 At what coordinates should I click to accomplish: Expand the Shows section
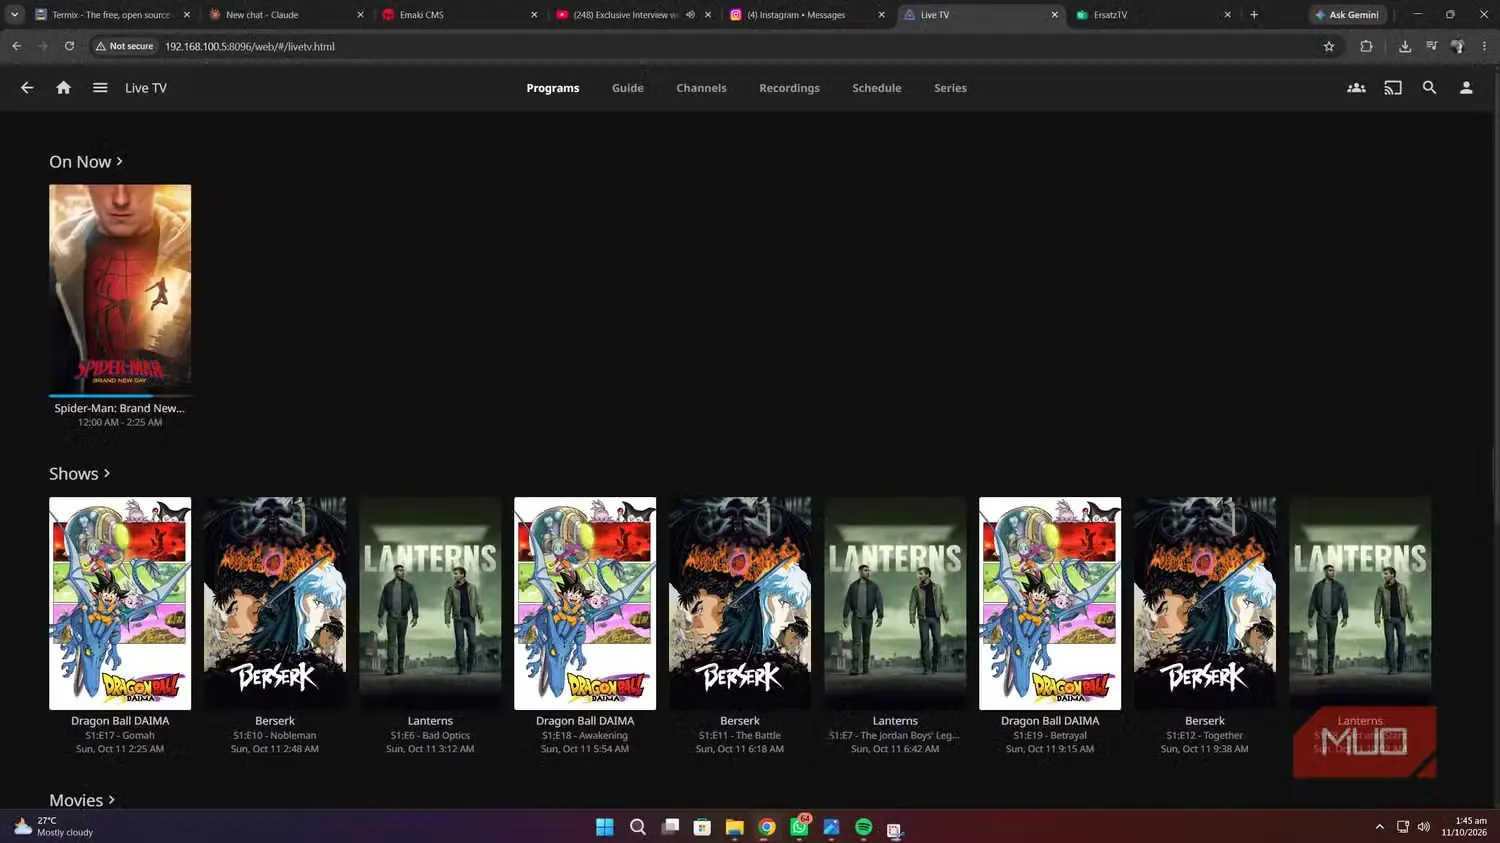click(80, 474)
